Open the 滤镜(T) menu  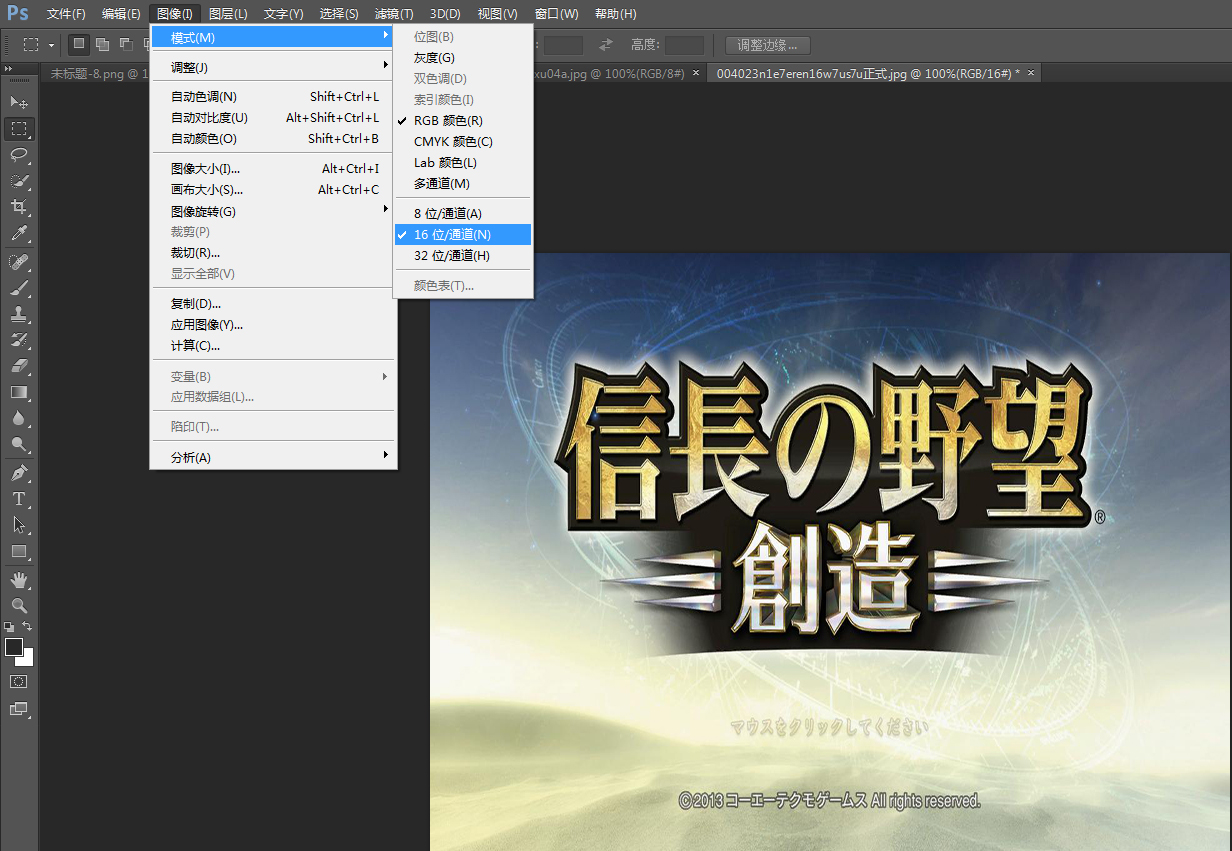pyautogui.click(x=394, y=14)
